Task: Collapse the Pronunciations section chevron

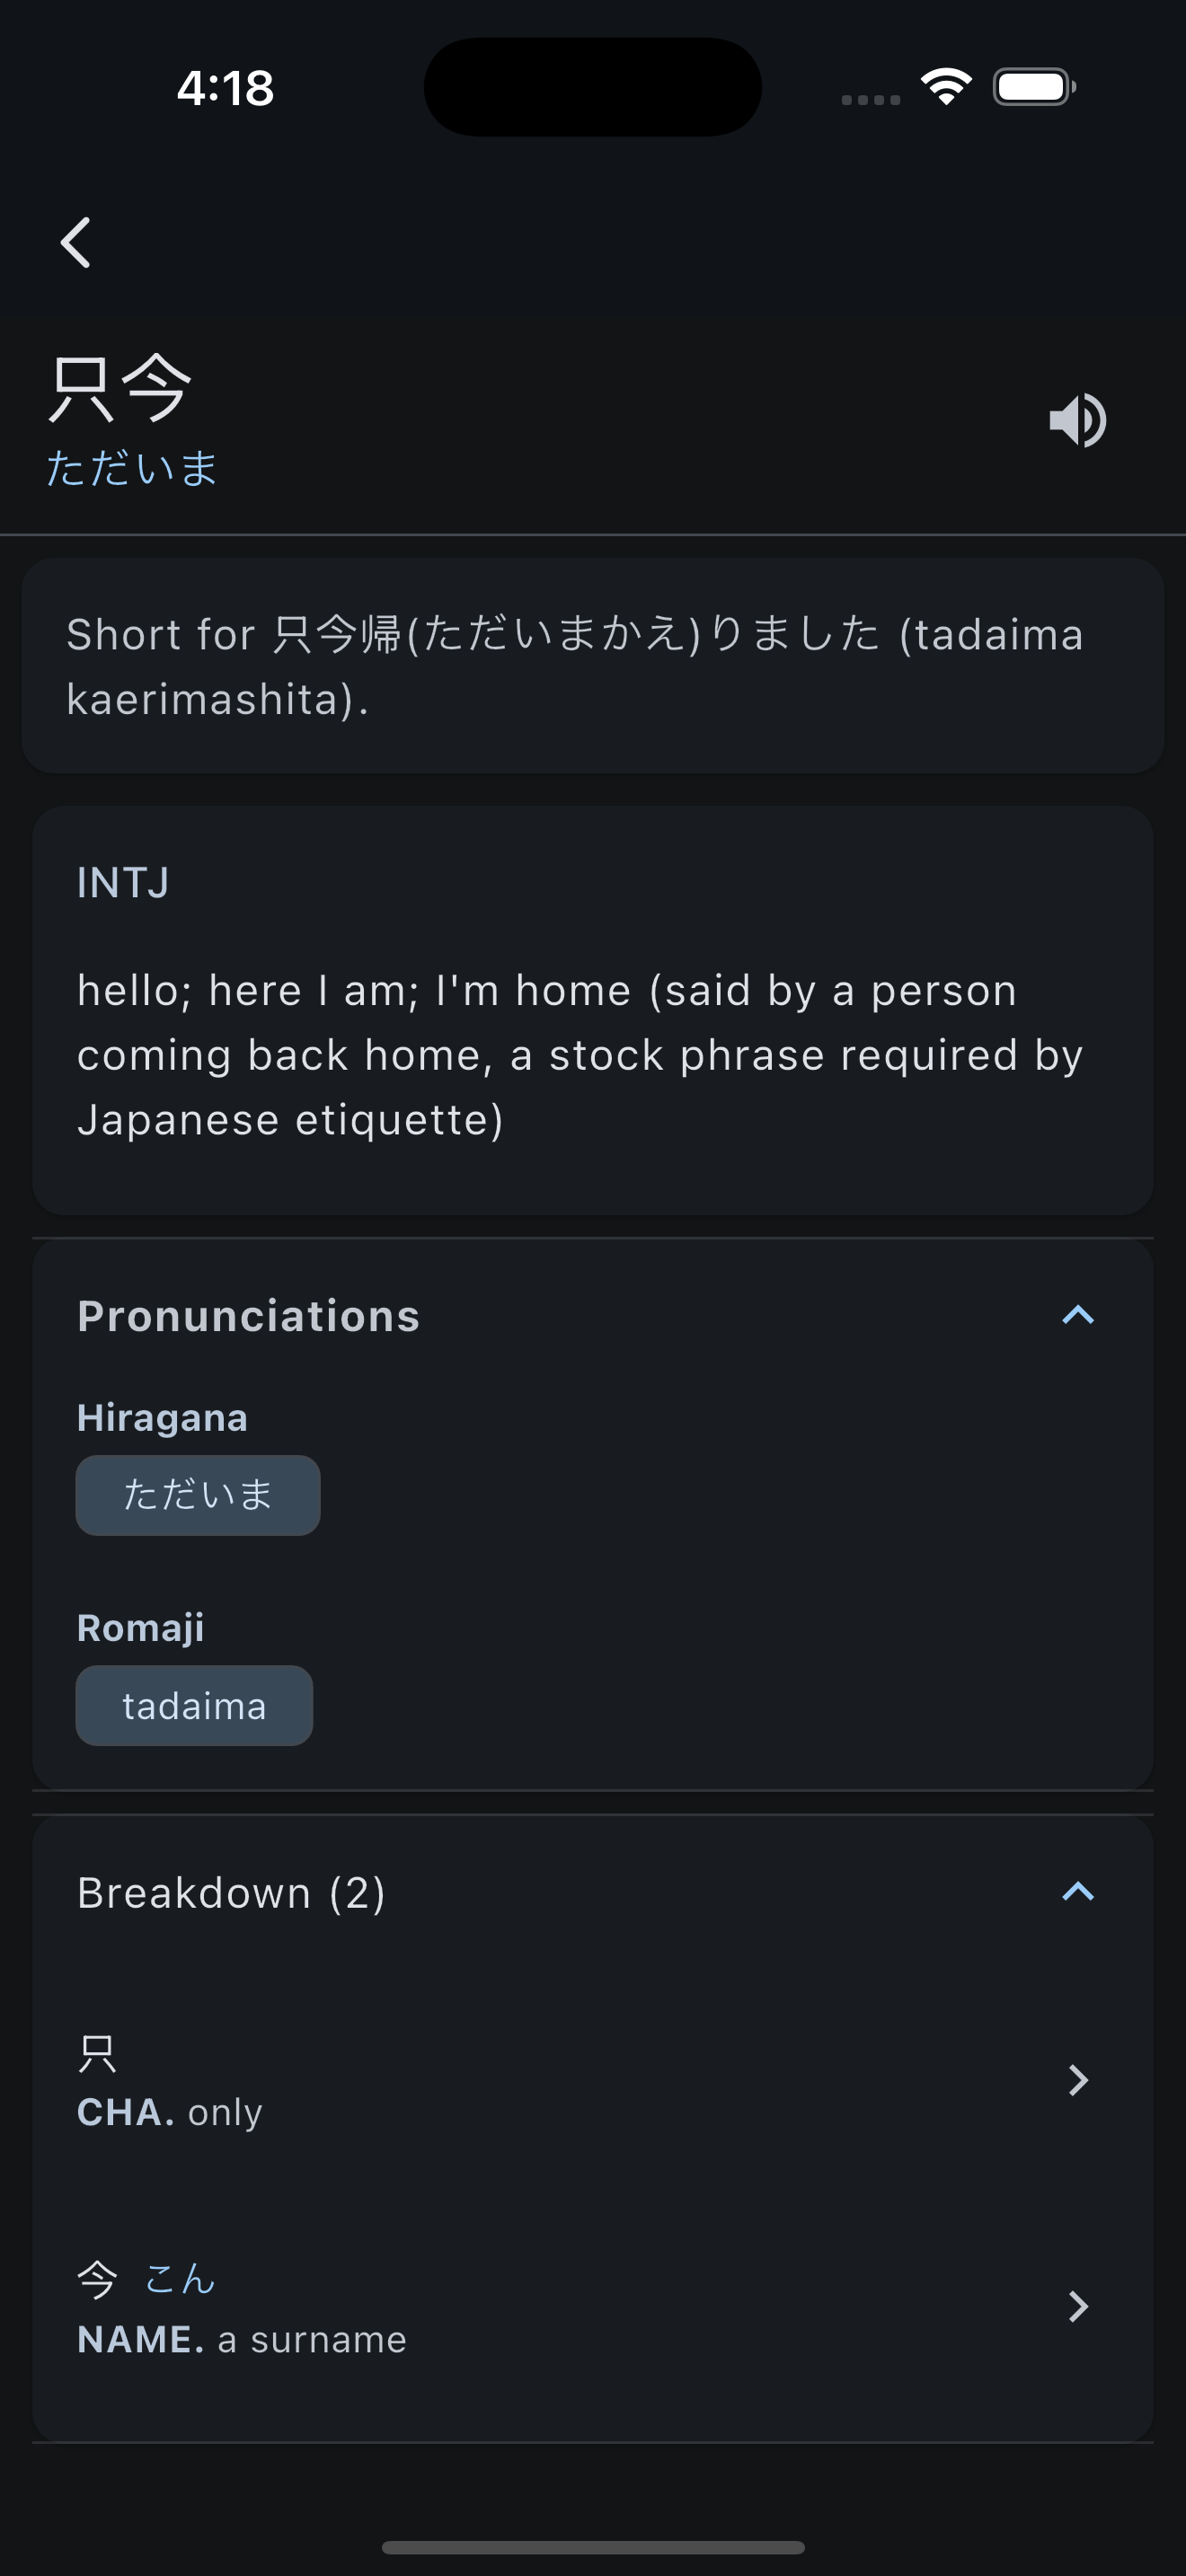Action: pyautogui.click(x=1078, y=1315)
